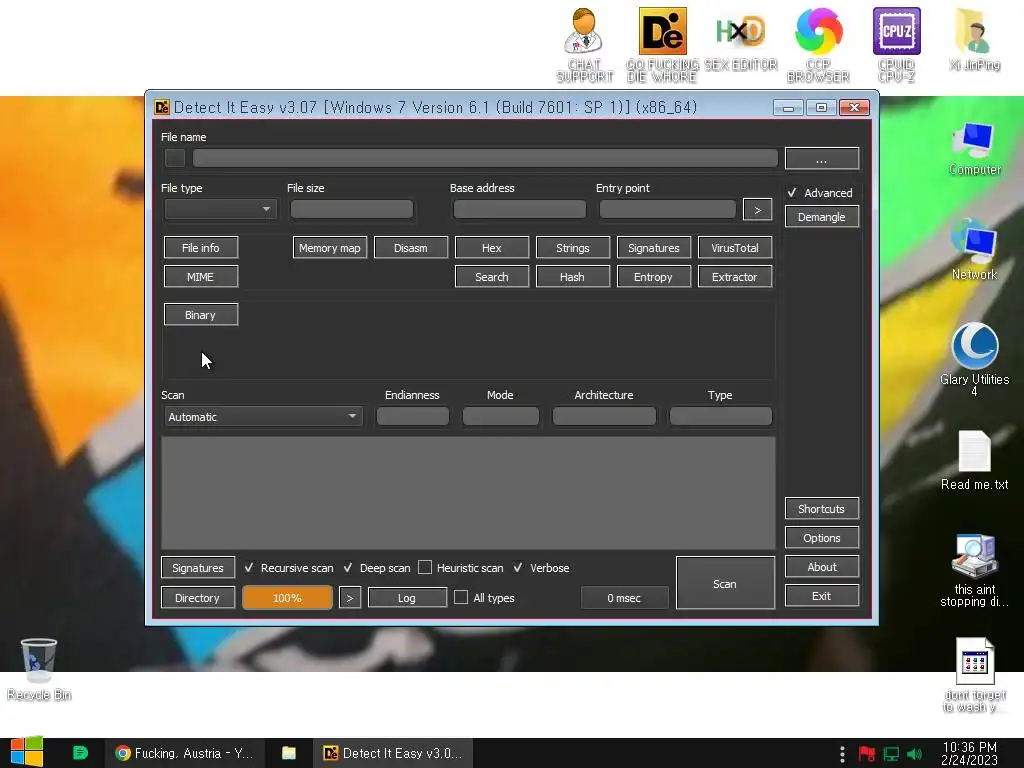The height and width of the screenshot is (768, 1024).
Task: Click the red flag tray icon
Action: [867, 754]
